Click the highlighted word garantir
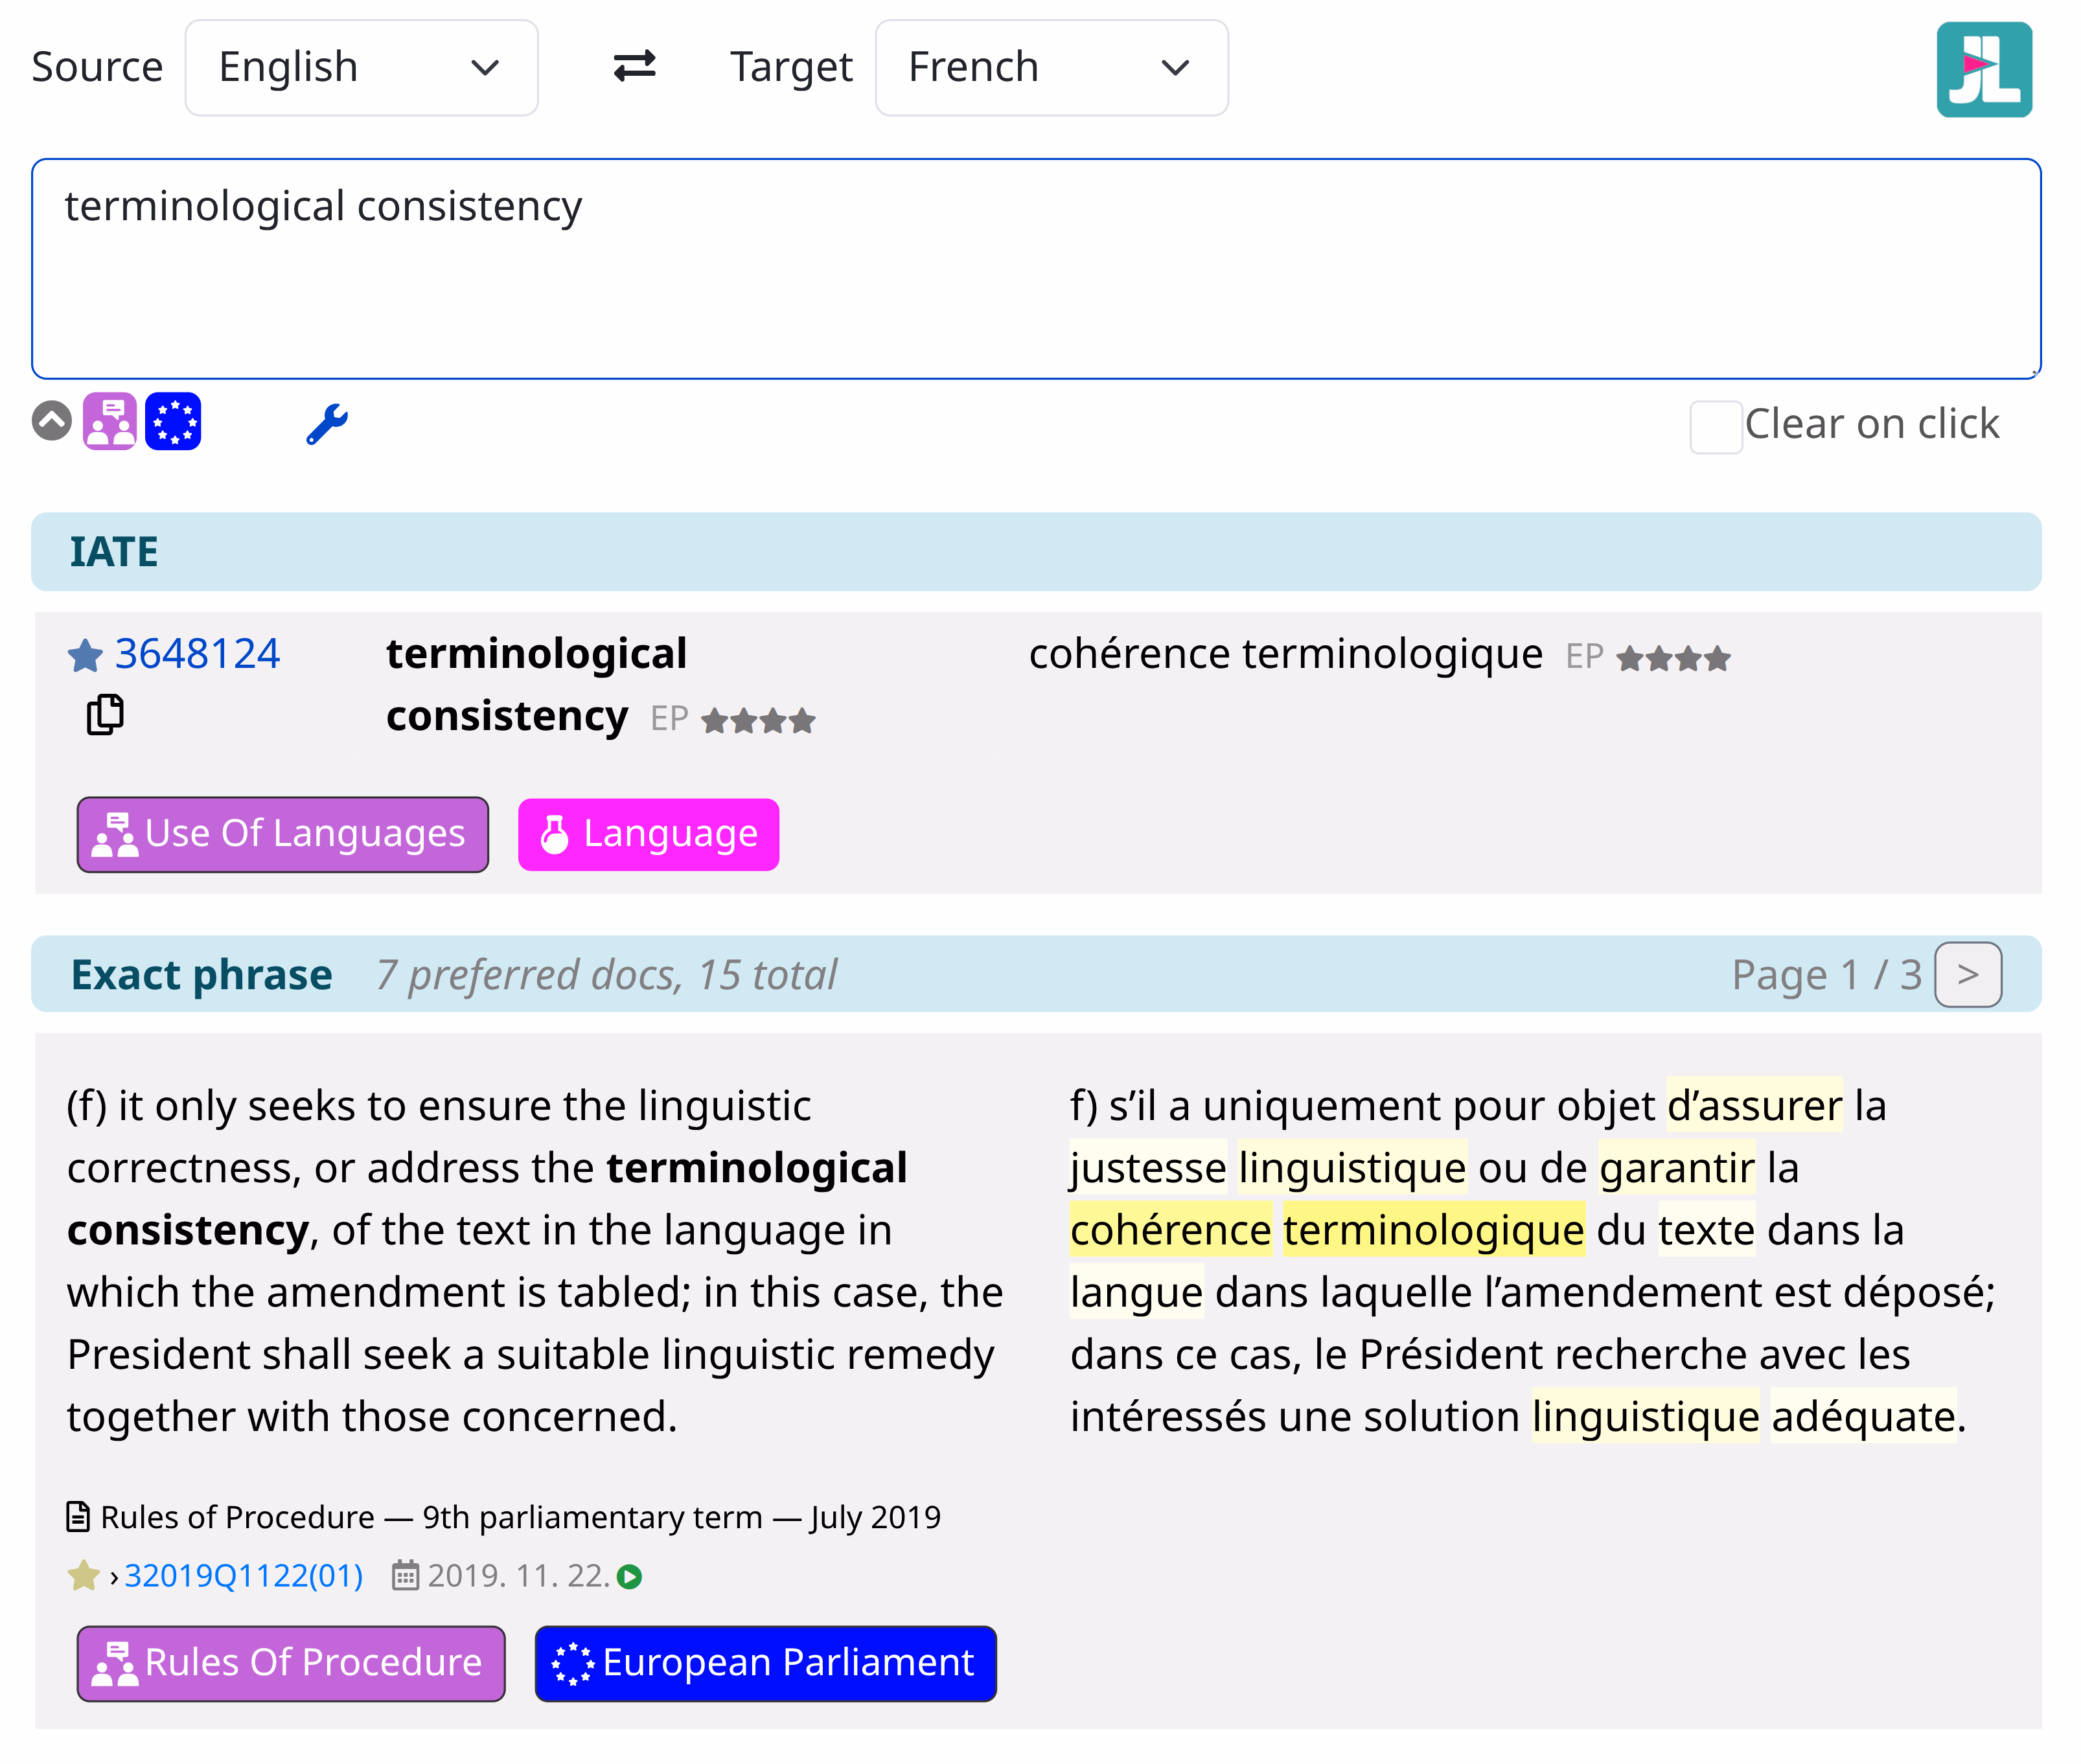Viewport: 2081px width, 1764px height. coord(1677,1168)
